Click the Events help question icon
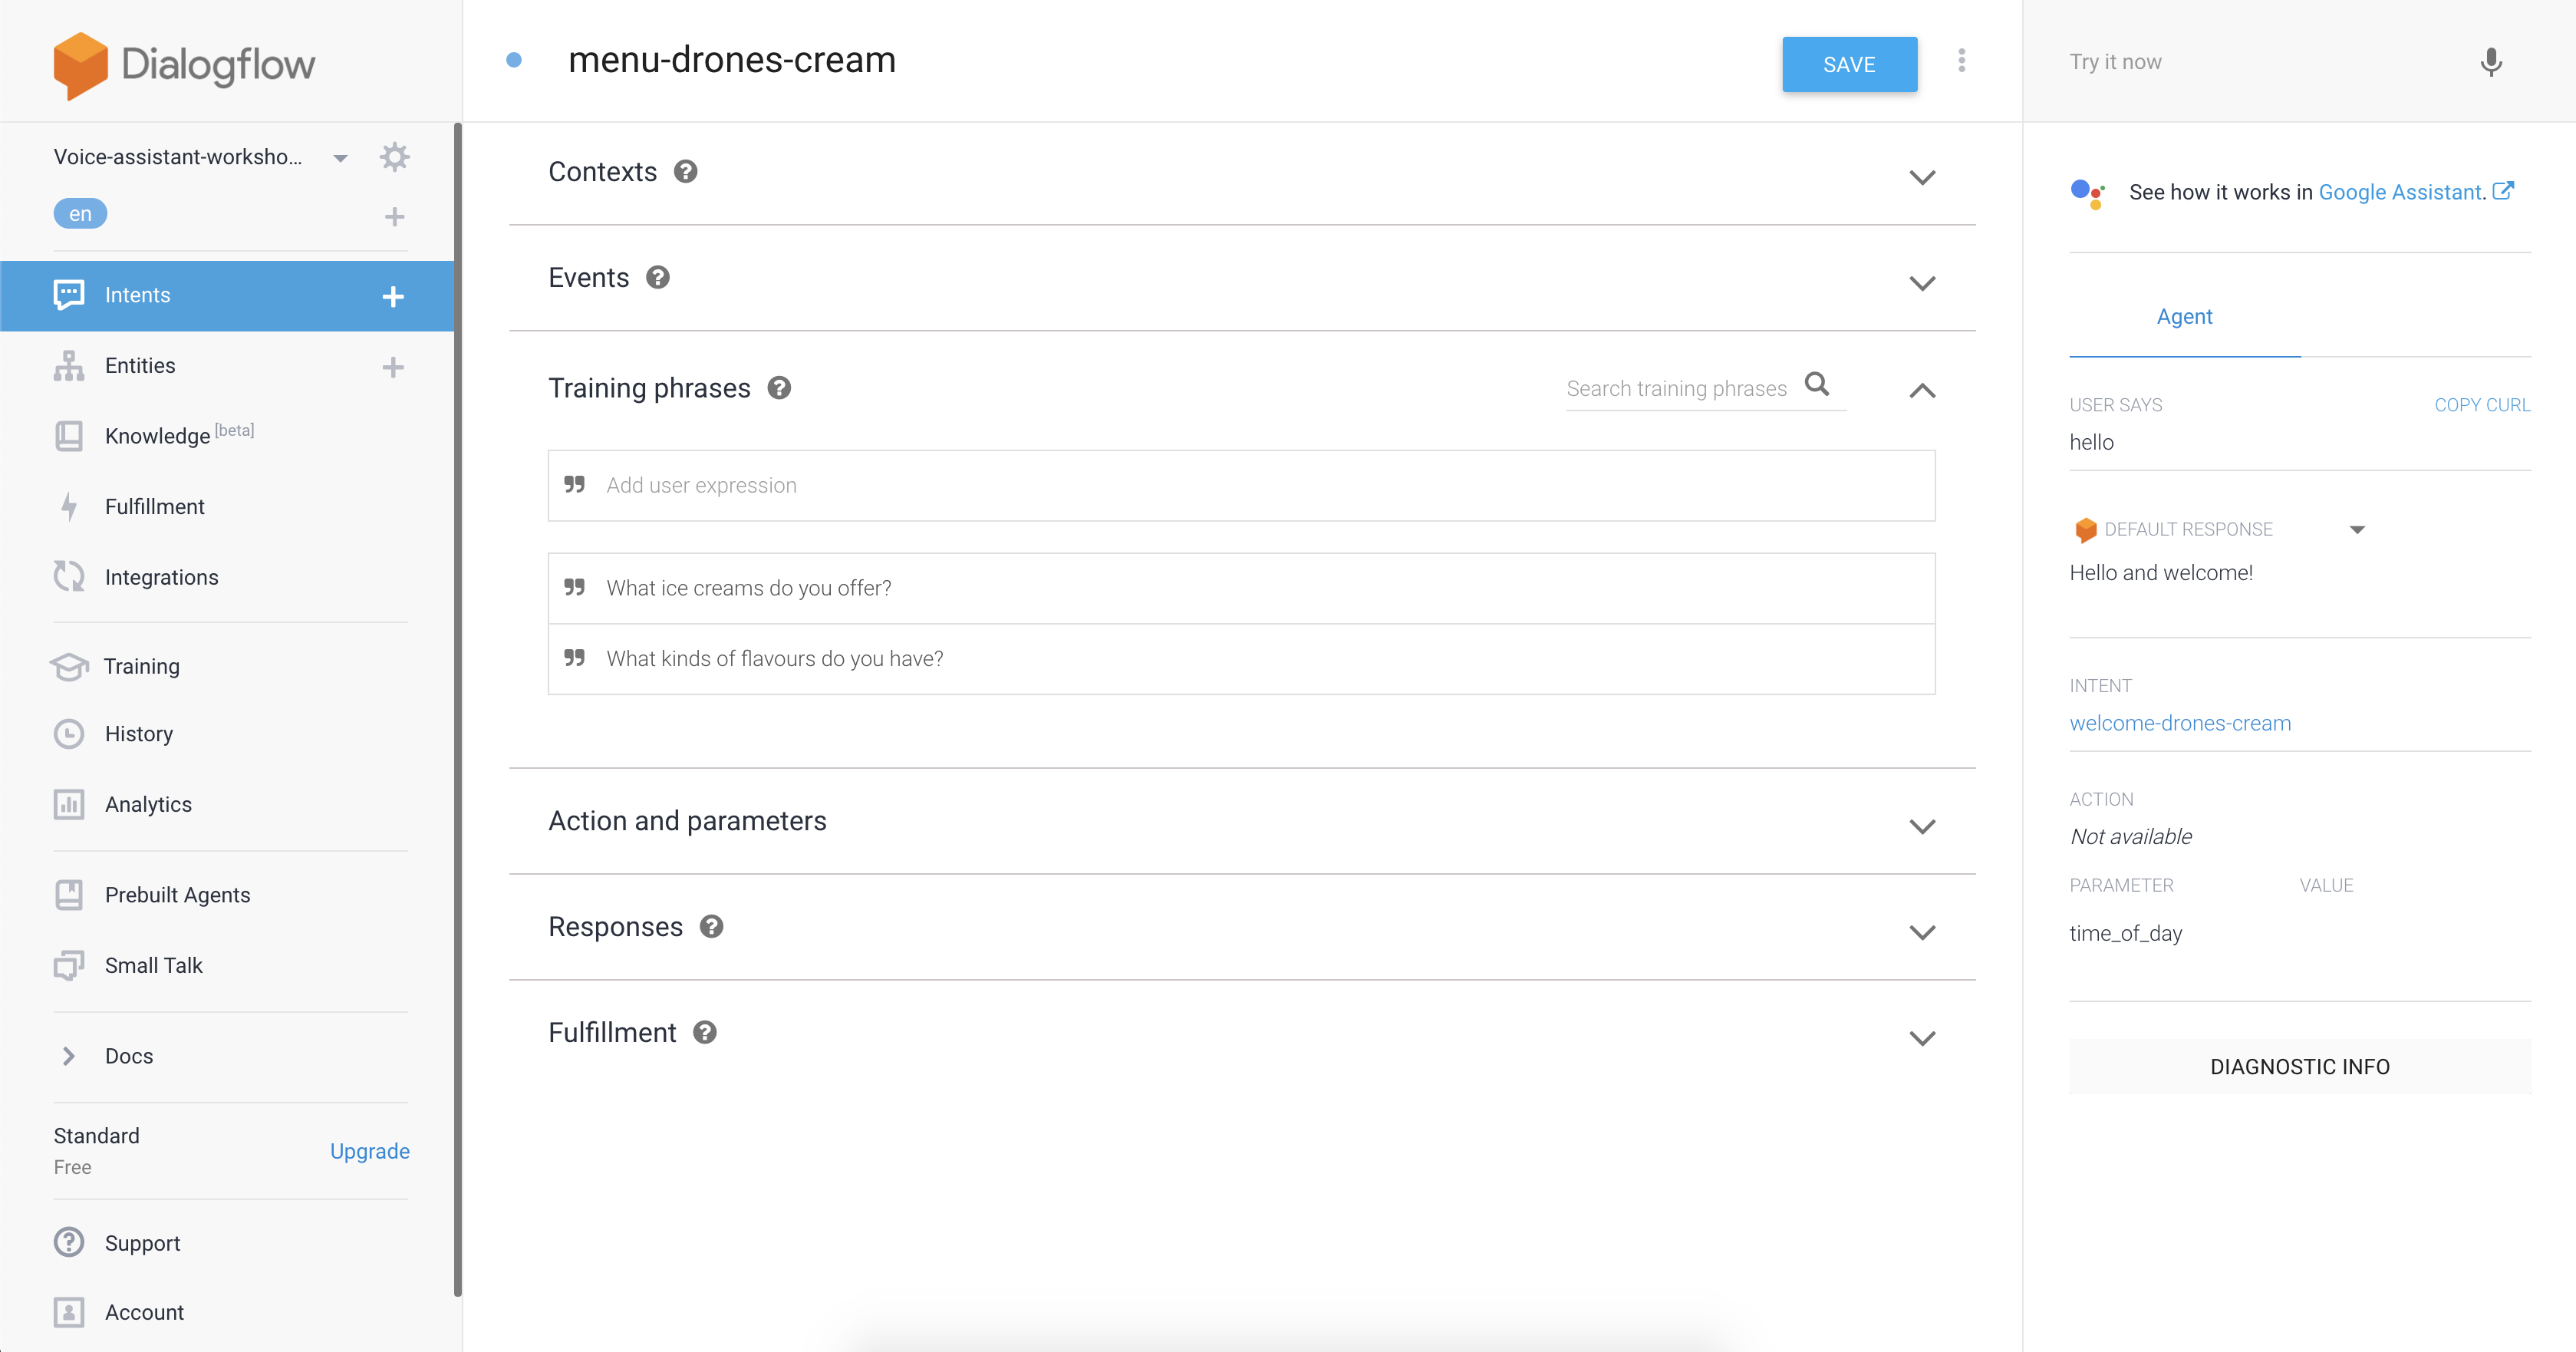 click(658, 278)
